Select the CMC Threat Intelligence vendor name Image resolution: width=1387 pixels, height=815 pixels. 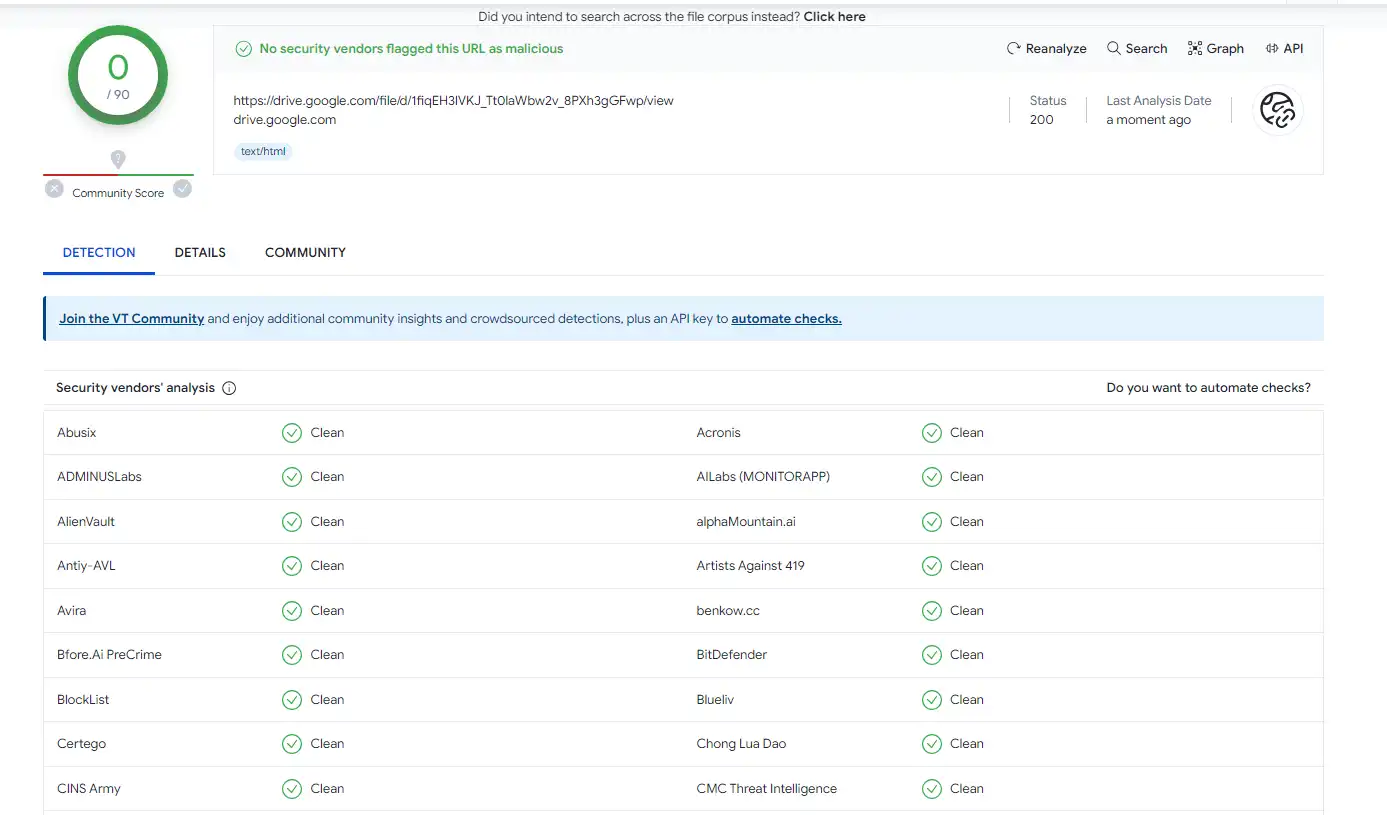click(767, 789)
